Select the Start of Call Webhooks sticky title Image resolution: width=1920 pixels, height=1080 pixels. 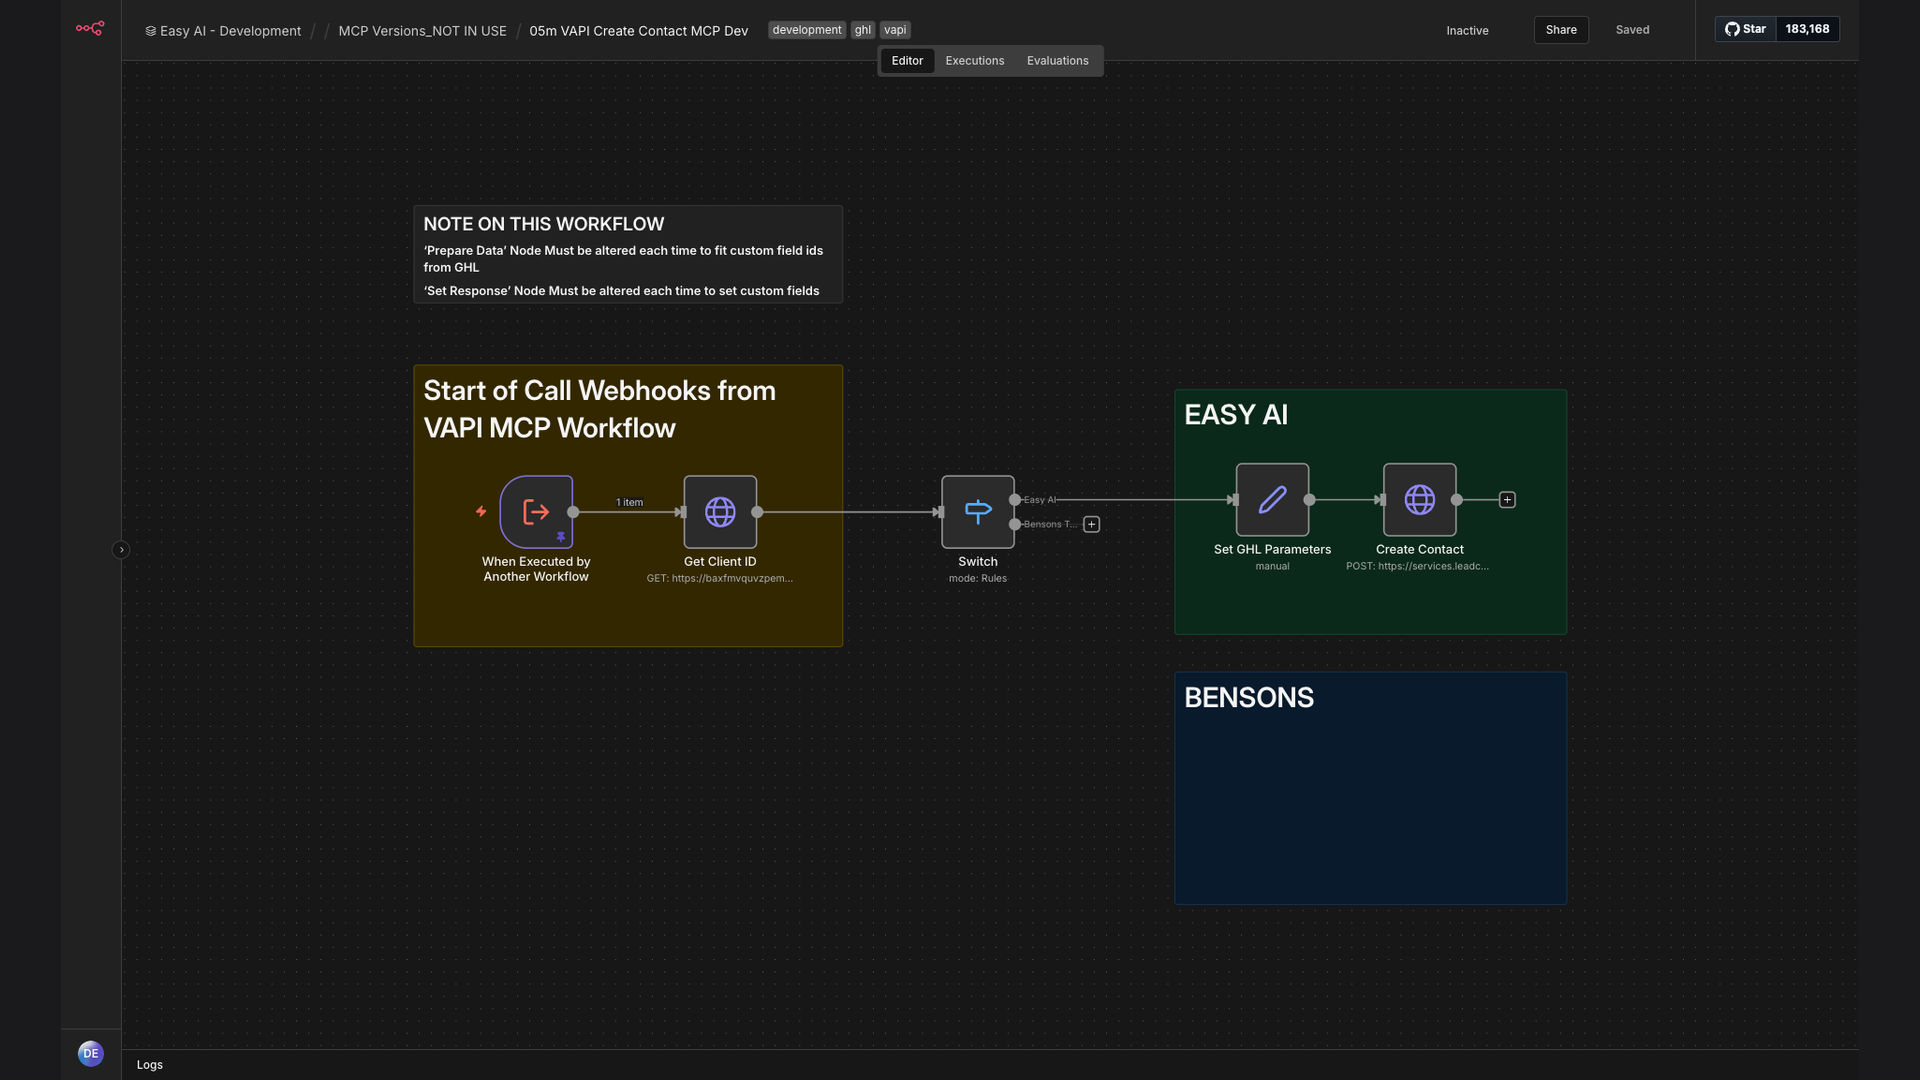coord(600,409)
